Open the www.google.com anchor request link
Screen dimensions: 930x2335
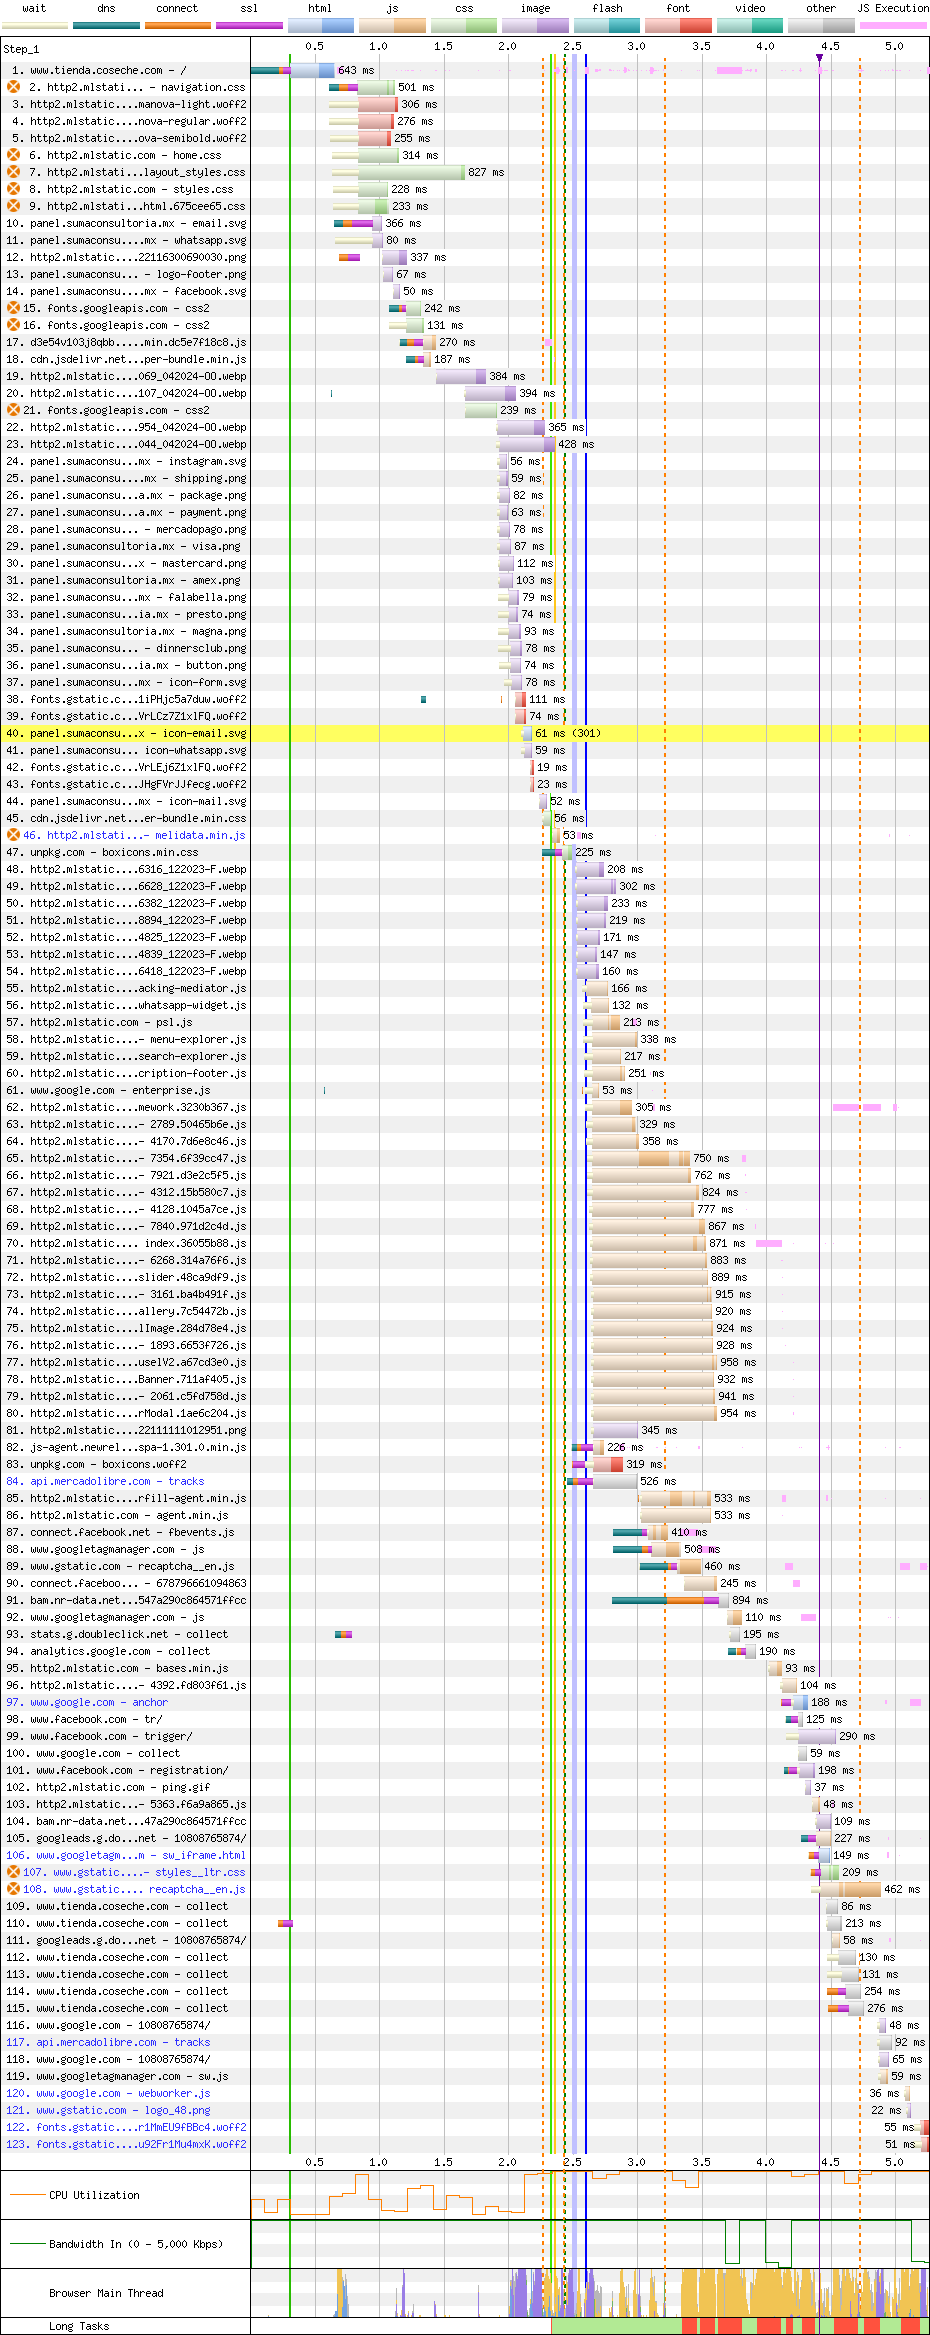[98, 1702]
